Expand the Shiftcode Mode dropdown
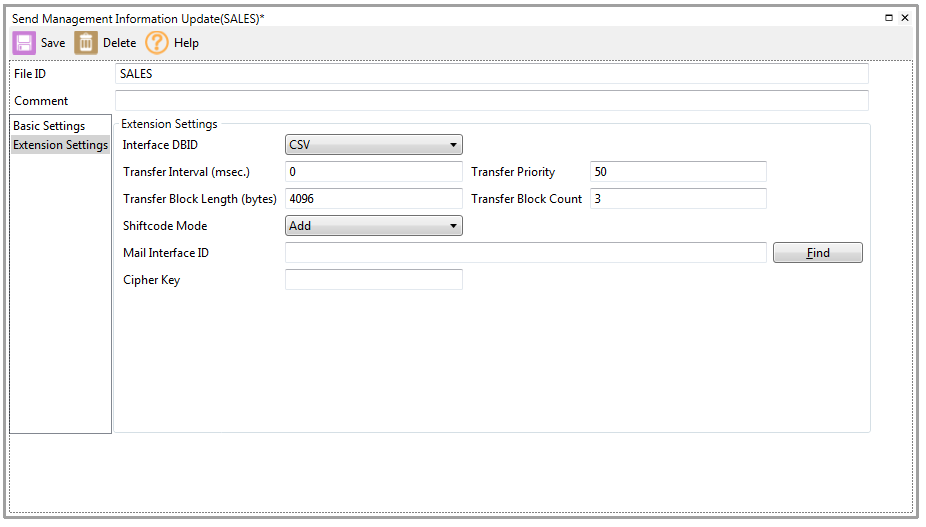The image size is (926, 527). (373, 226)
